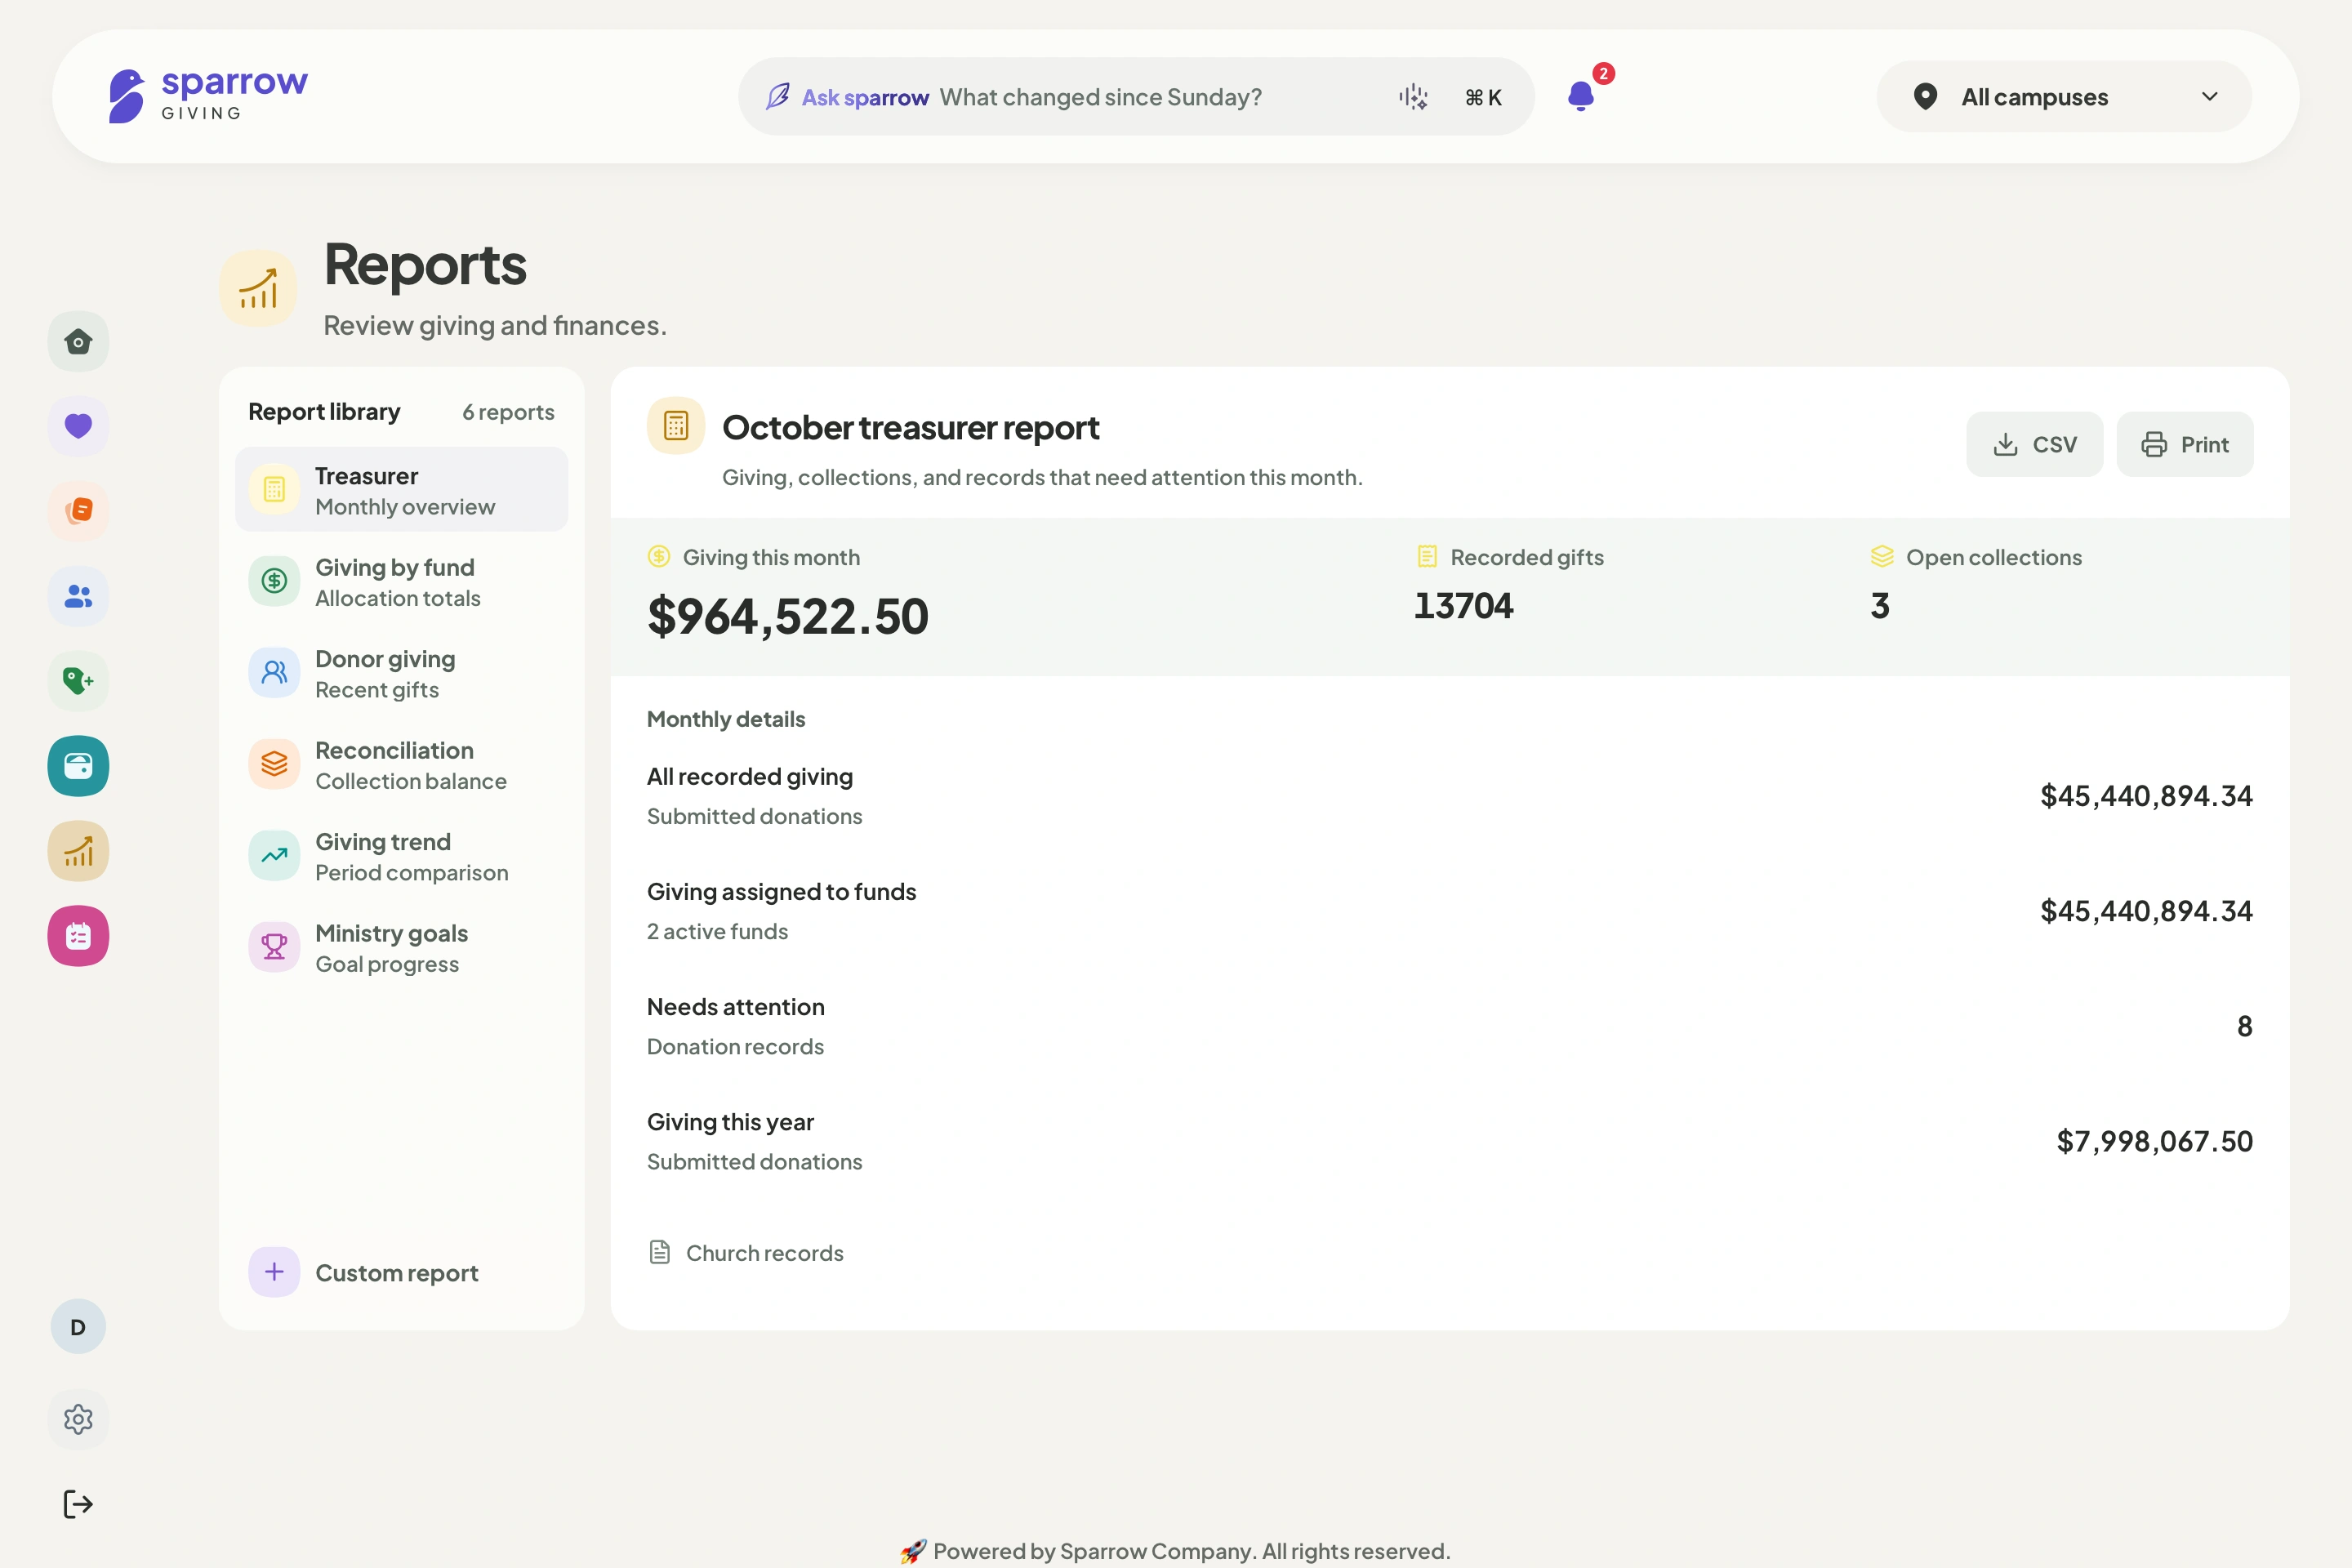Click the $964,522.50 giving total
This screenshot has height=1568, width=2352.
[x=788, y=616]
